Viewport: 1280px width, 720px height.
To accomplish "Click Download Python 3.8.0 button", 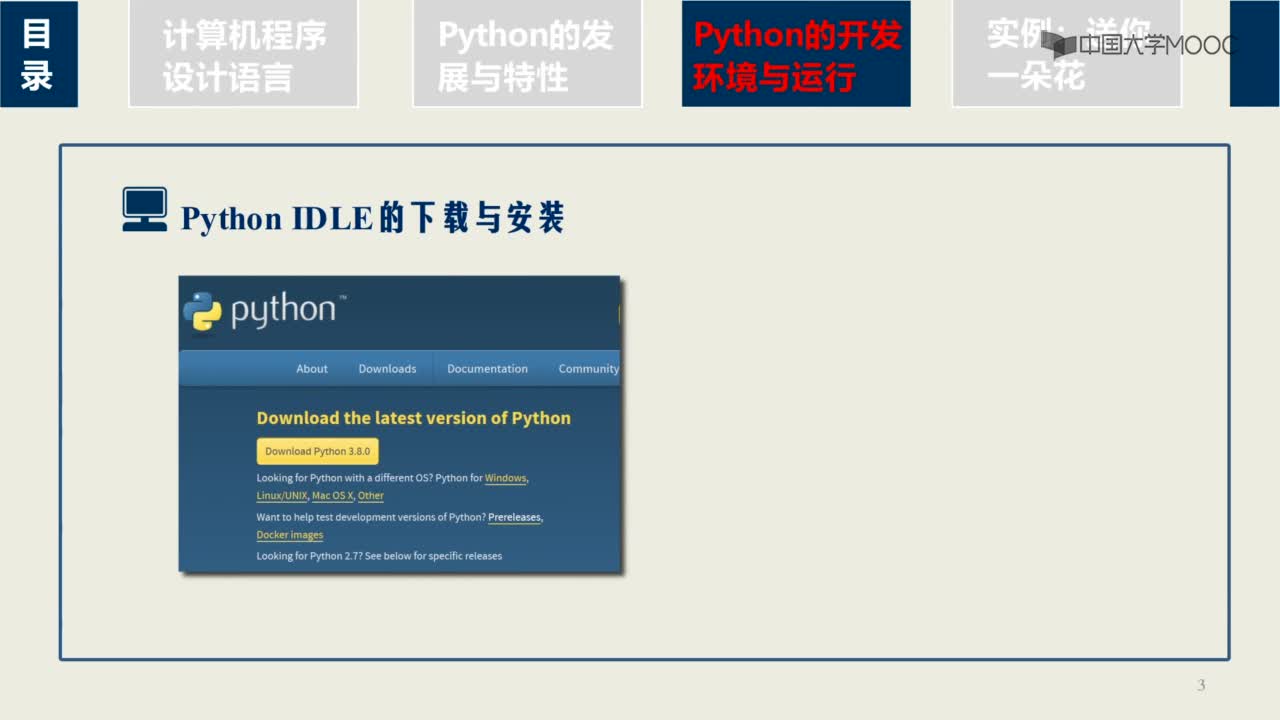I will tap(317, 451).
